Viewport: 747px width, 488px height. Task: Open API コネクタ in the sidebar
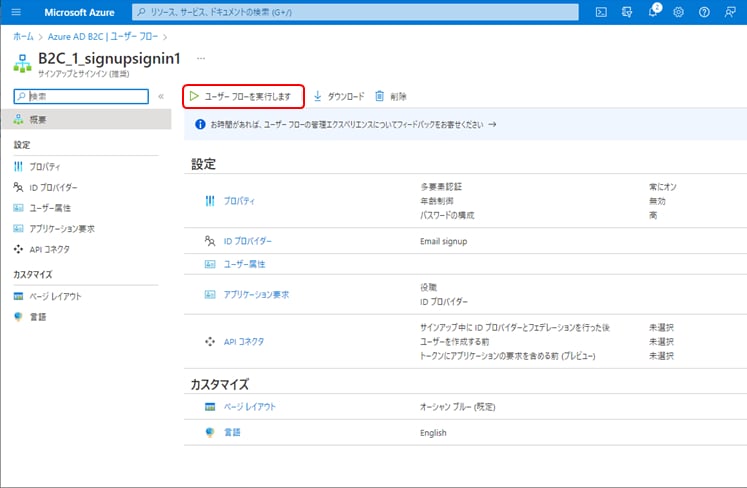click(x=50, y=249)
